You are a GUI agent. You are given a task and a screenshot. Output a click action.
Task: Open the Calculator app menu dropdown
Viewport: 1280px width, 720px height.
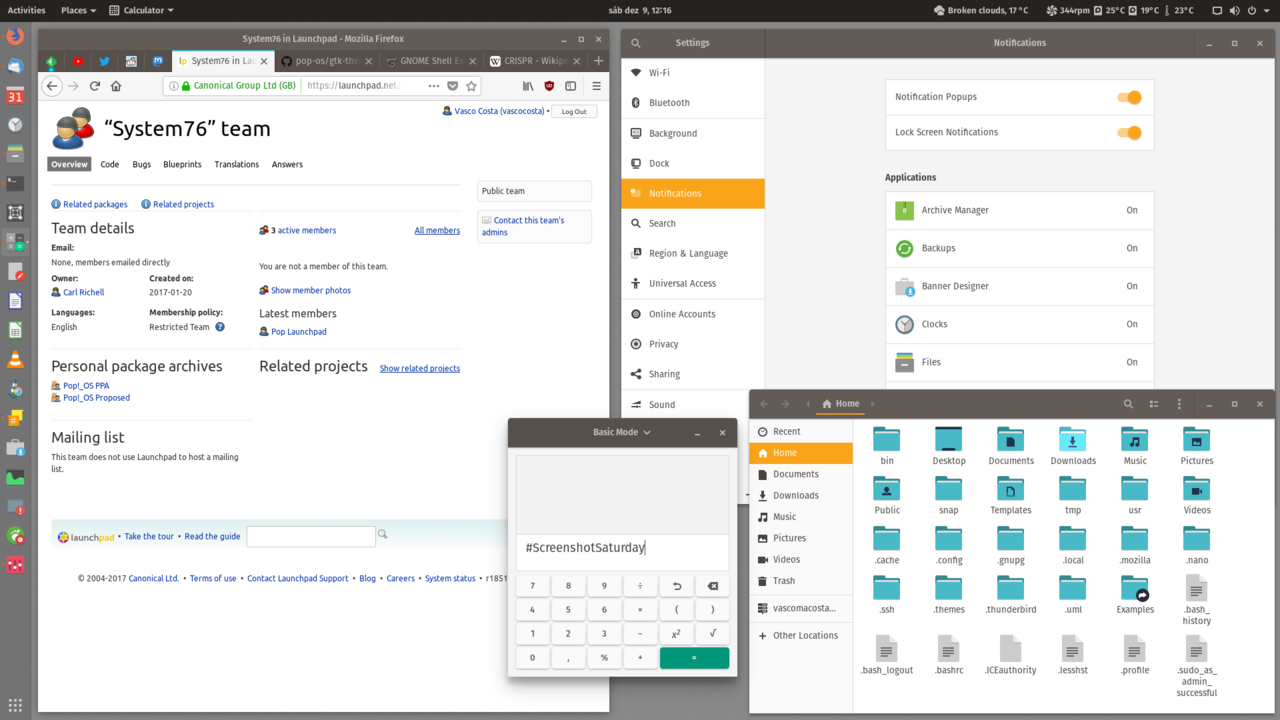pos(141,10)
